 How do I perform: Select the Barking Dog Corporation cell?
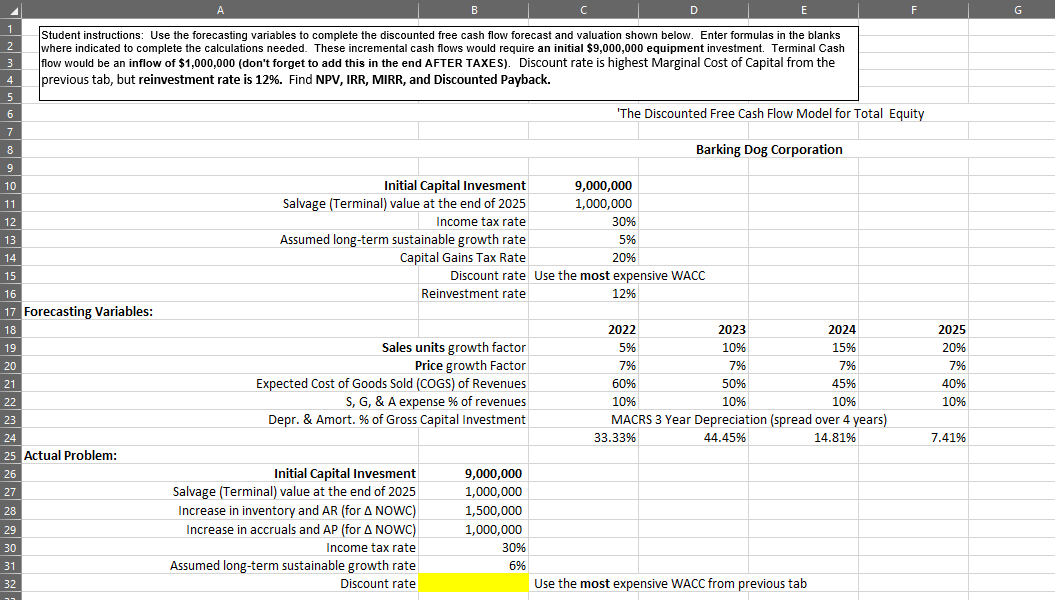[769, 149]
